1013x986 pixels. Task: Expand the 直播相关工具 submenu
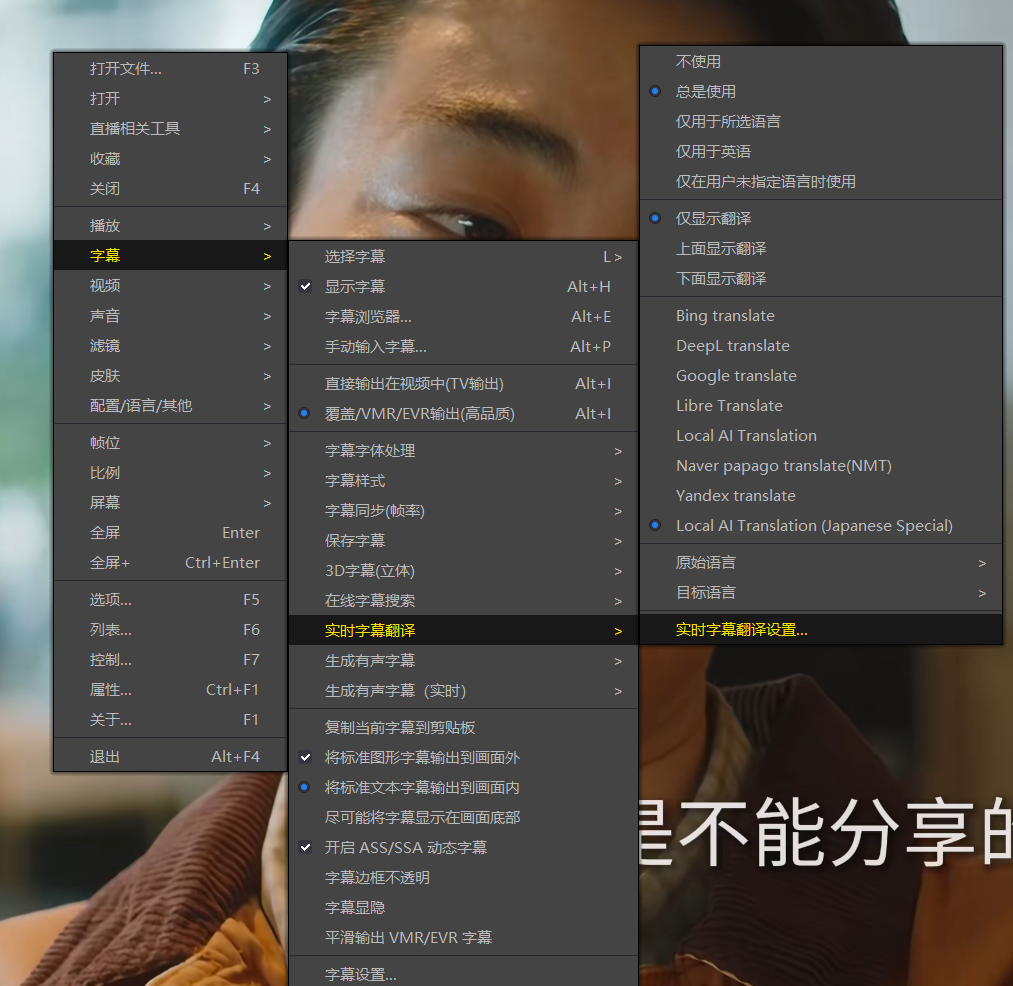pos(171,129)
